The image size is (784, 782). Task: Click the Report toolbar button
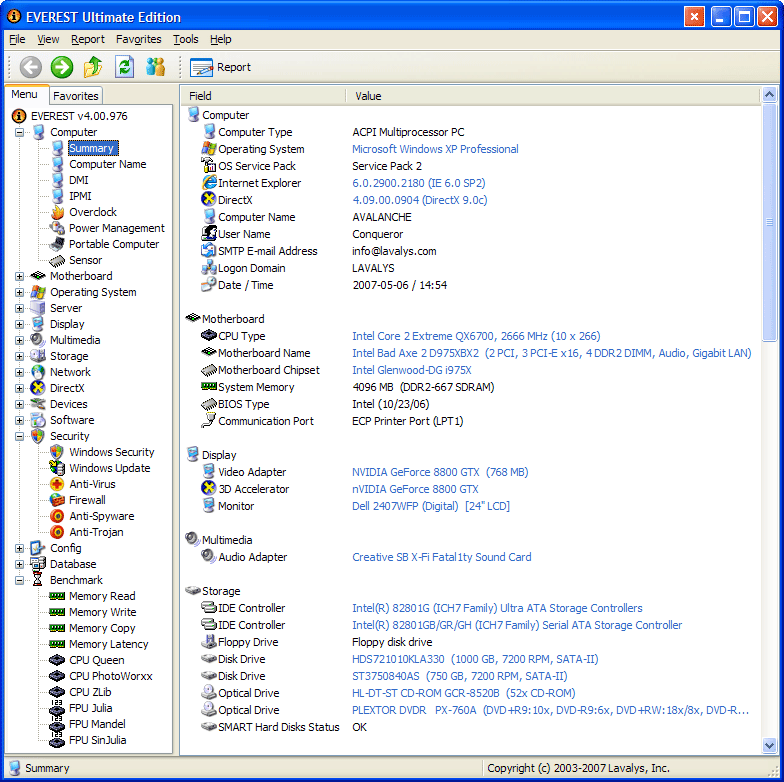point(221,67)
